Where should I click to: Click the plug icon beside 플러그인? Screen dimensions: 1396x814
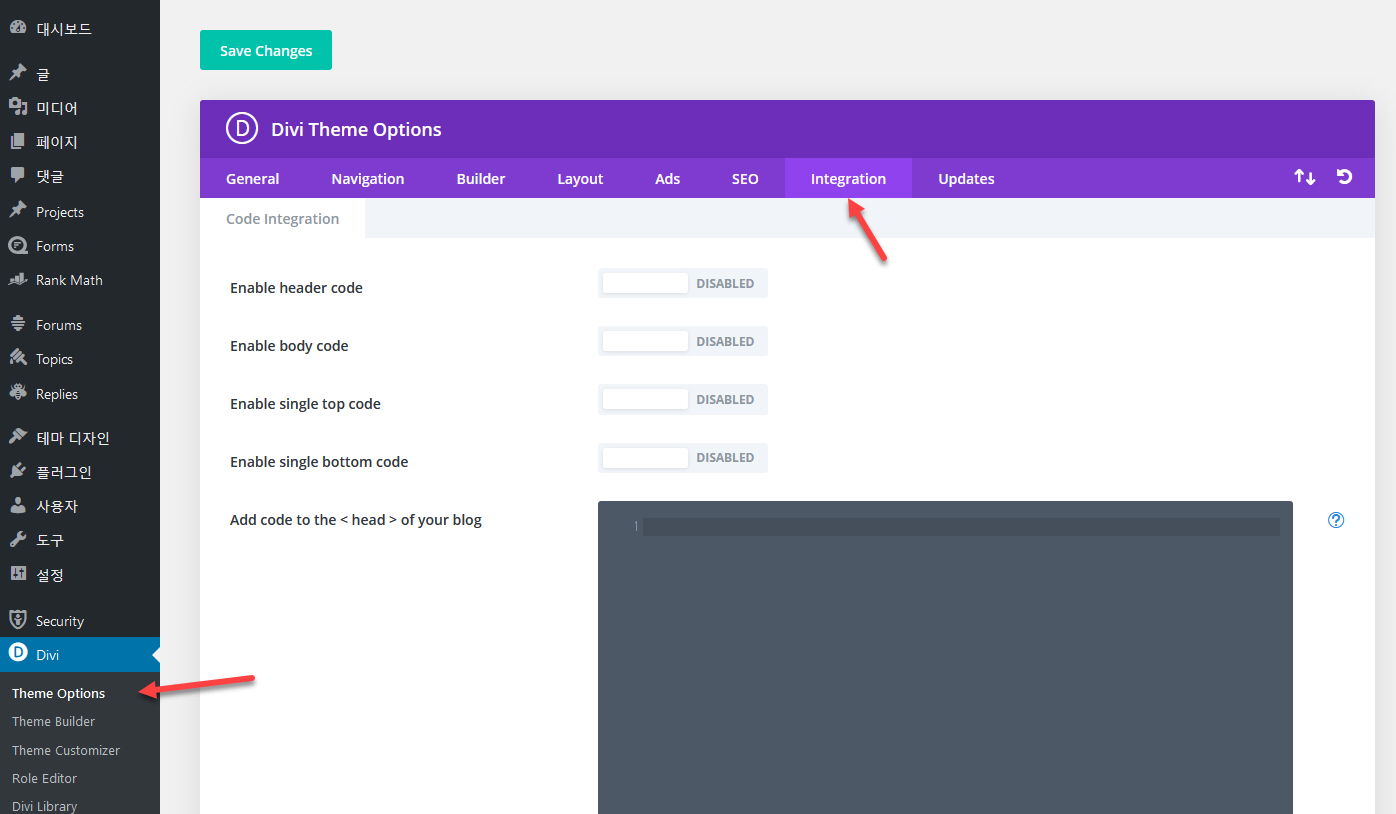[x=18, y=471]
